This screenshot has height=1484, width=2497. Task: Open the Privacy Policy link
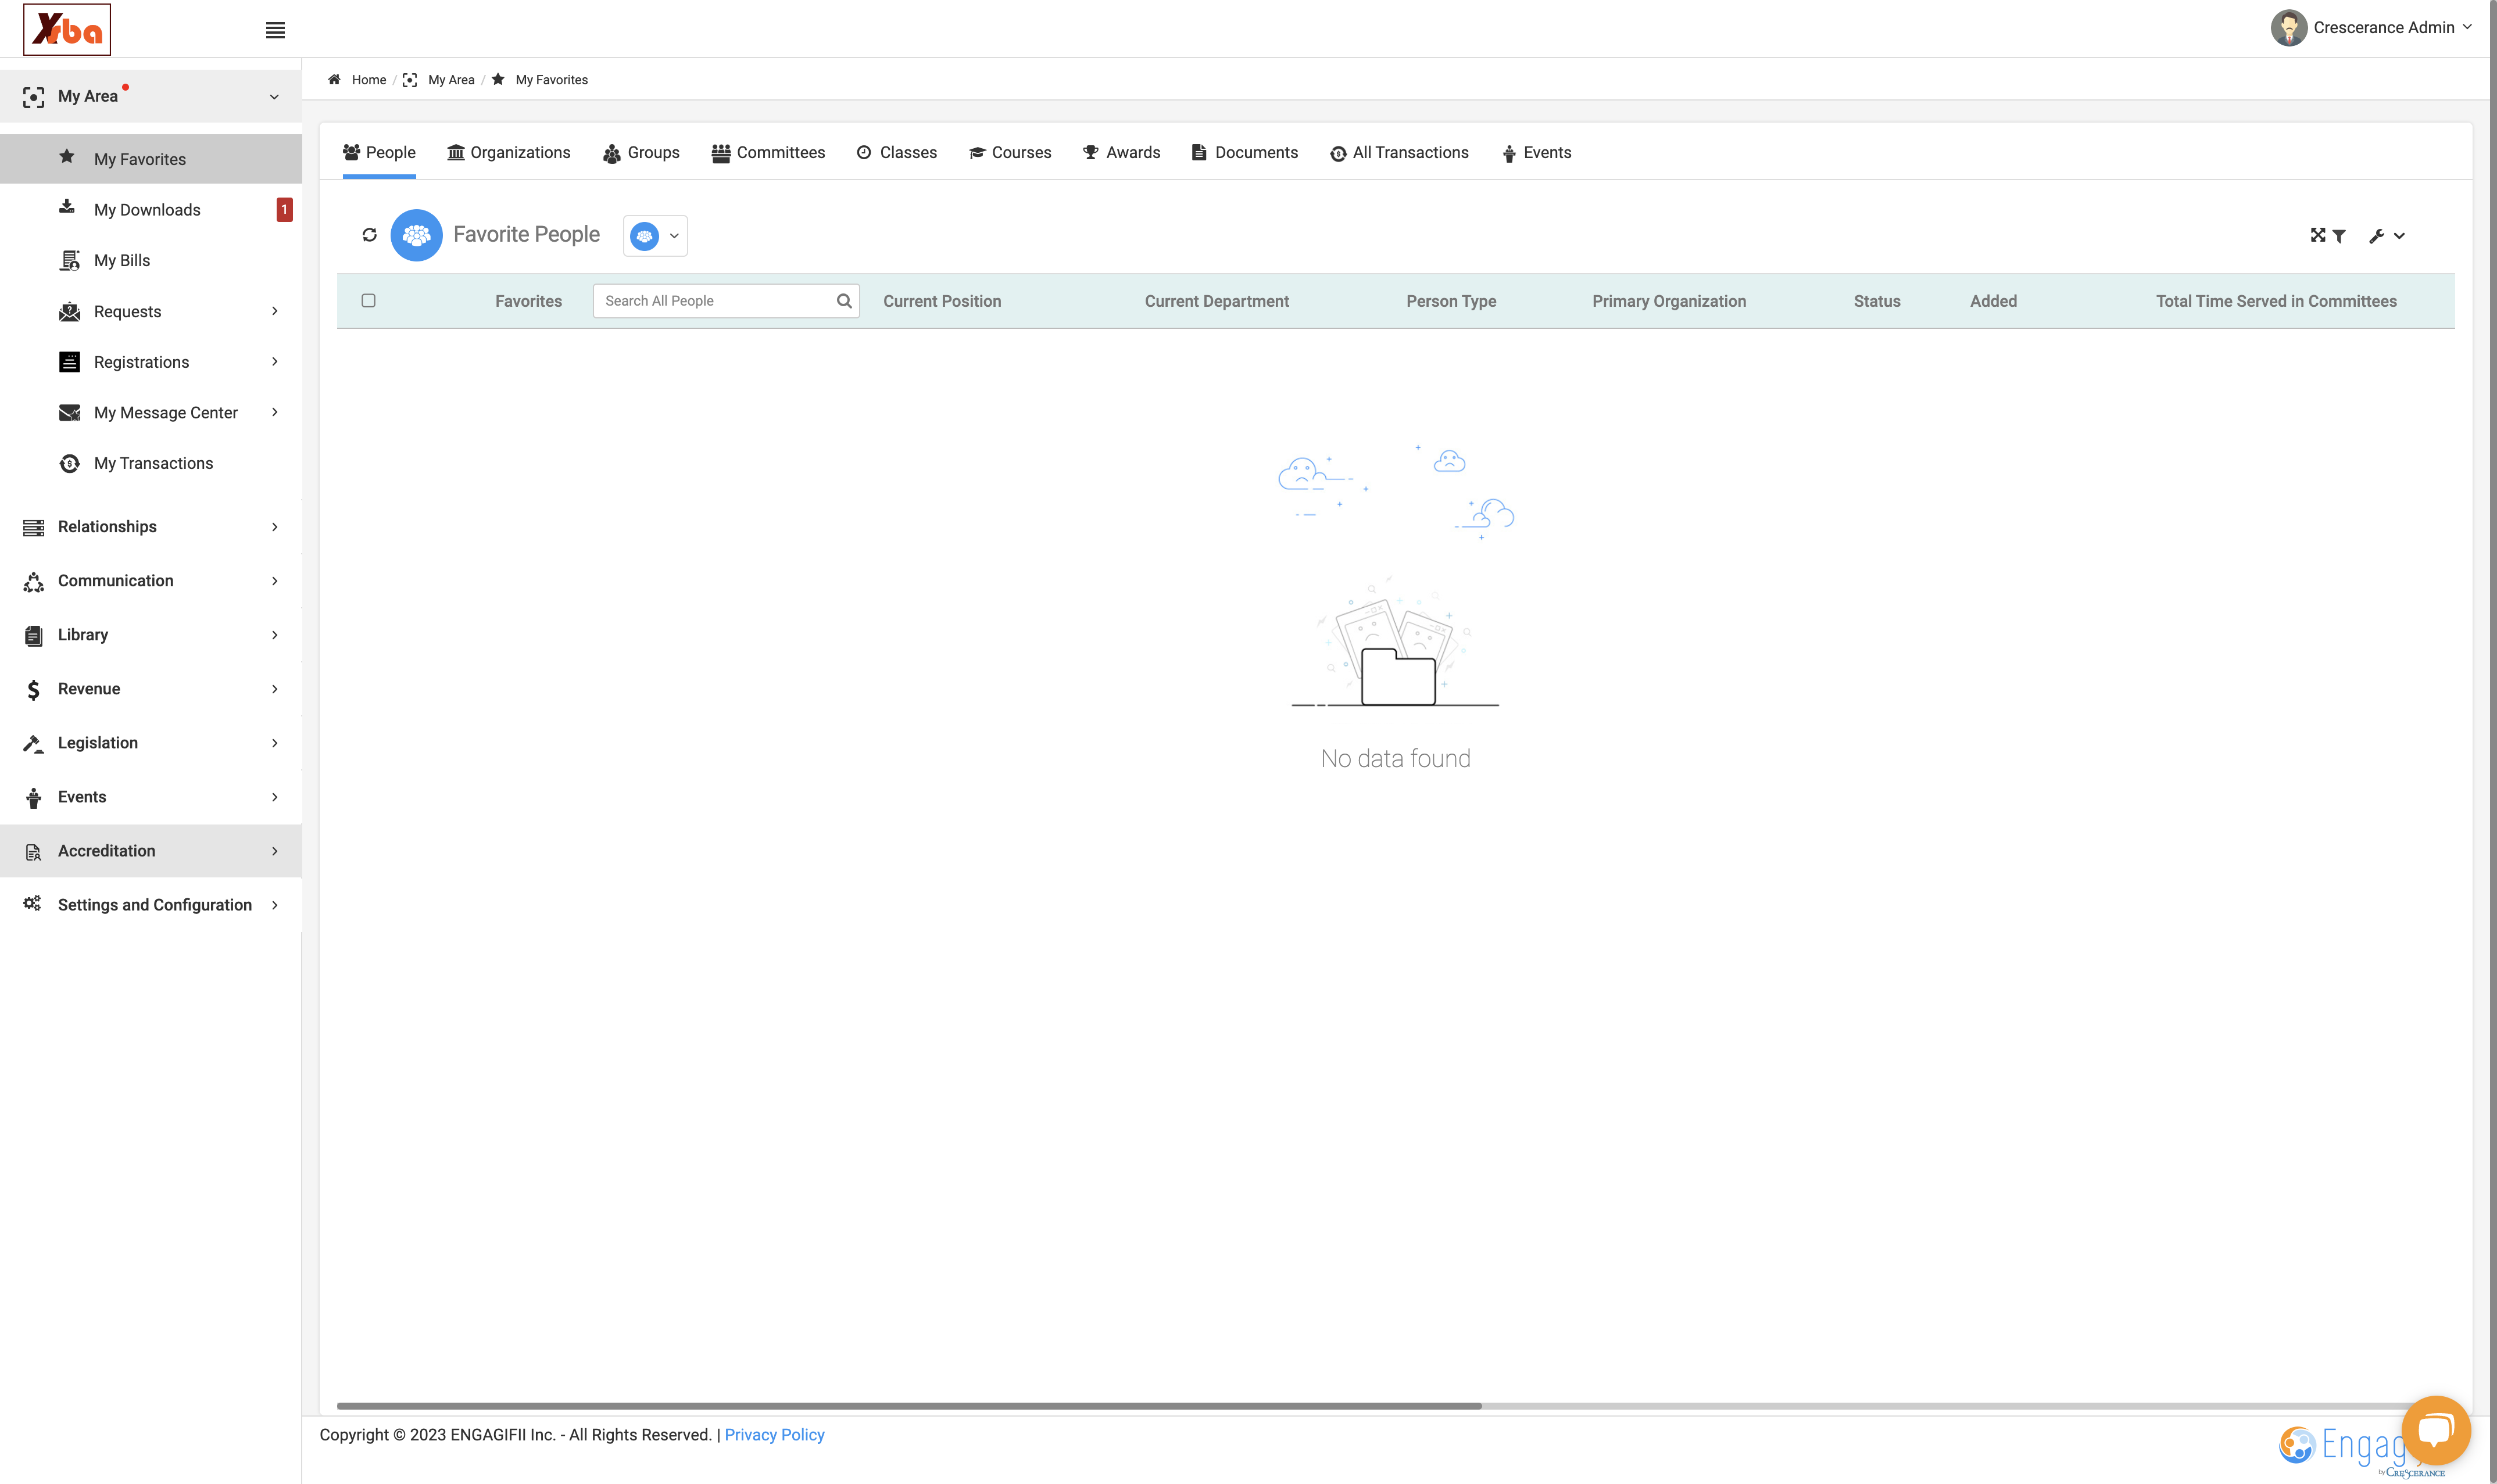(x=774, y=1435)
